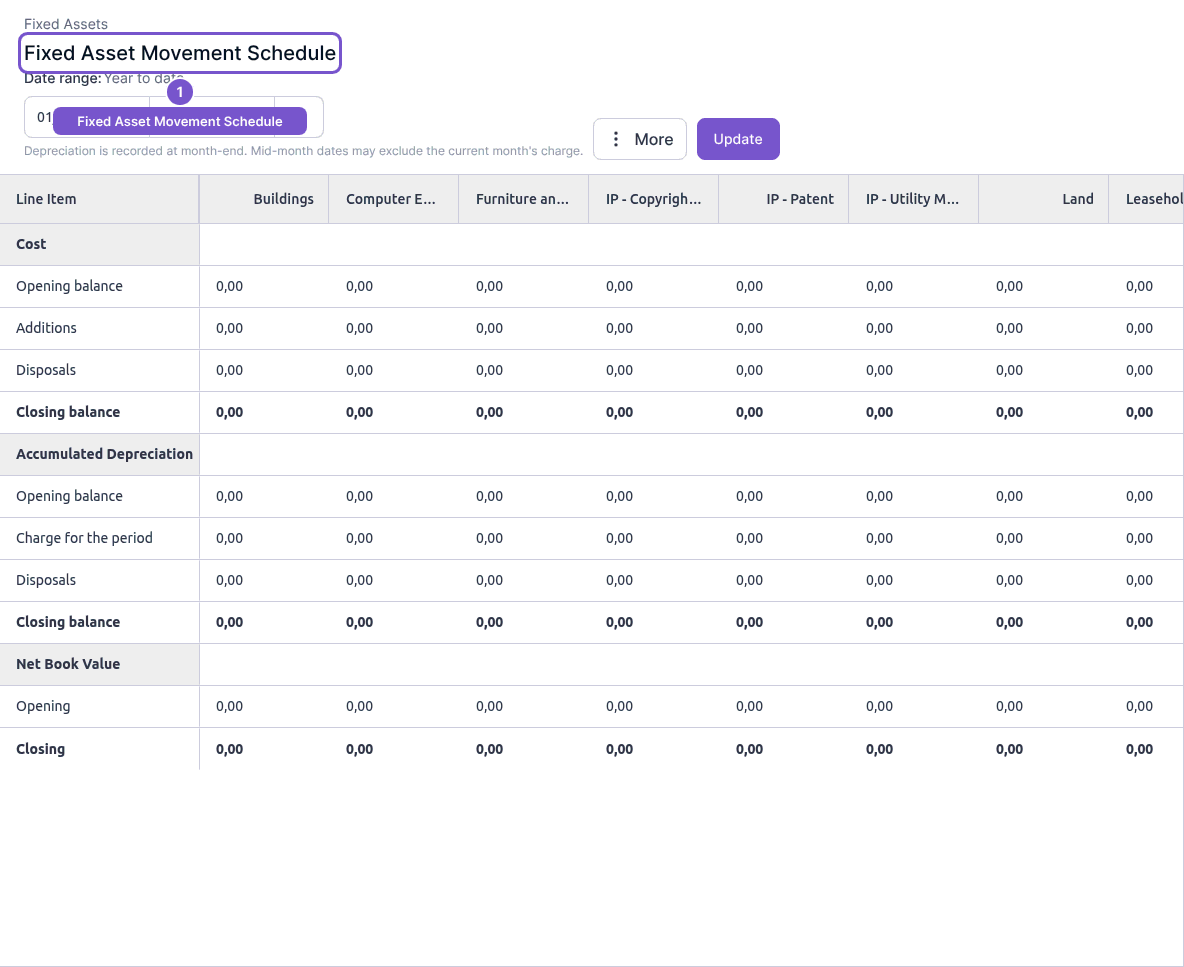Select Disposals label under Accumulated Depreciation

point(46,580)
